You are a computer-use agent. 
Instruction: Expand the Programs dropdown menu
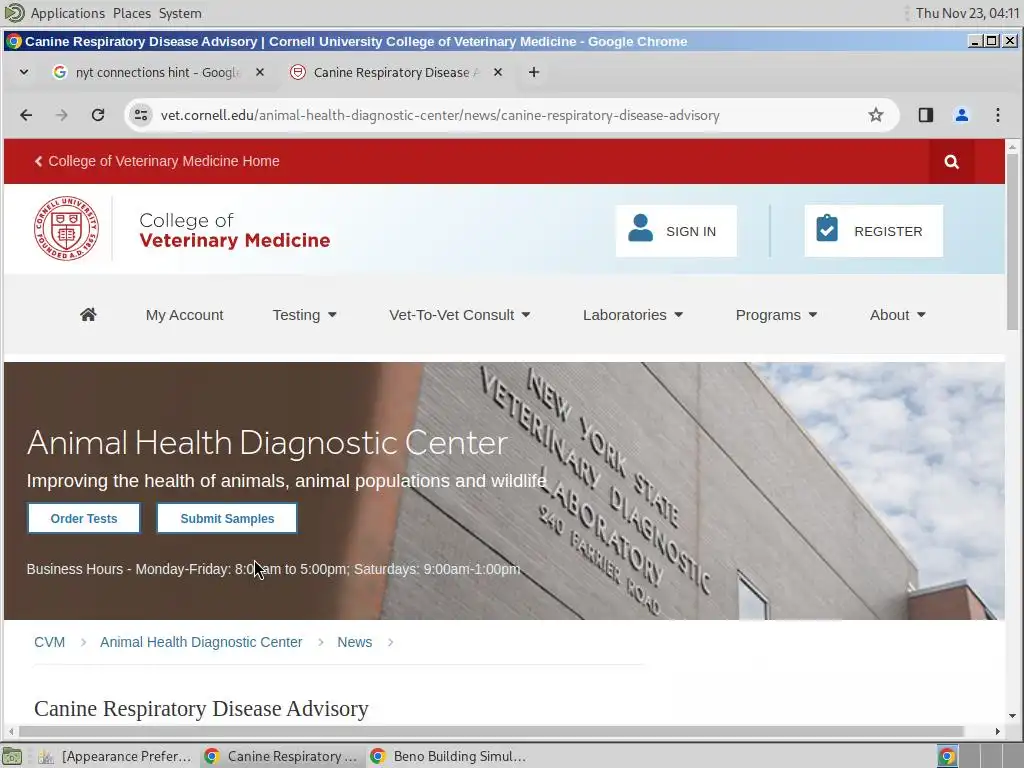(x=776, y=315)
